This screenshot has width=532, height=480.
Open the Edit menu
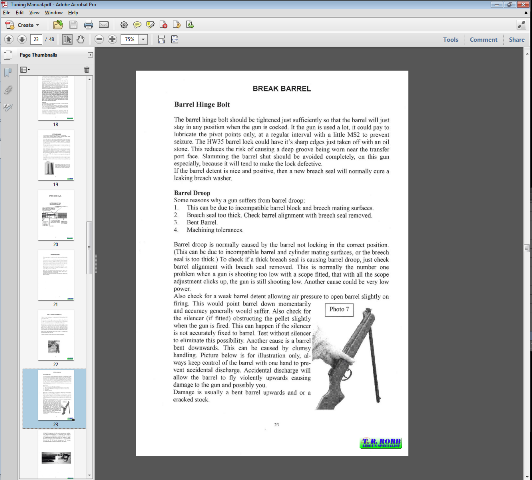click(19, 13)
